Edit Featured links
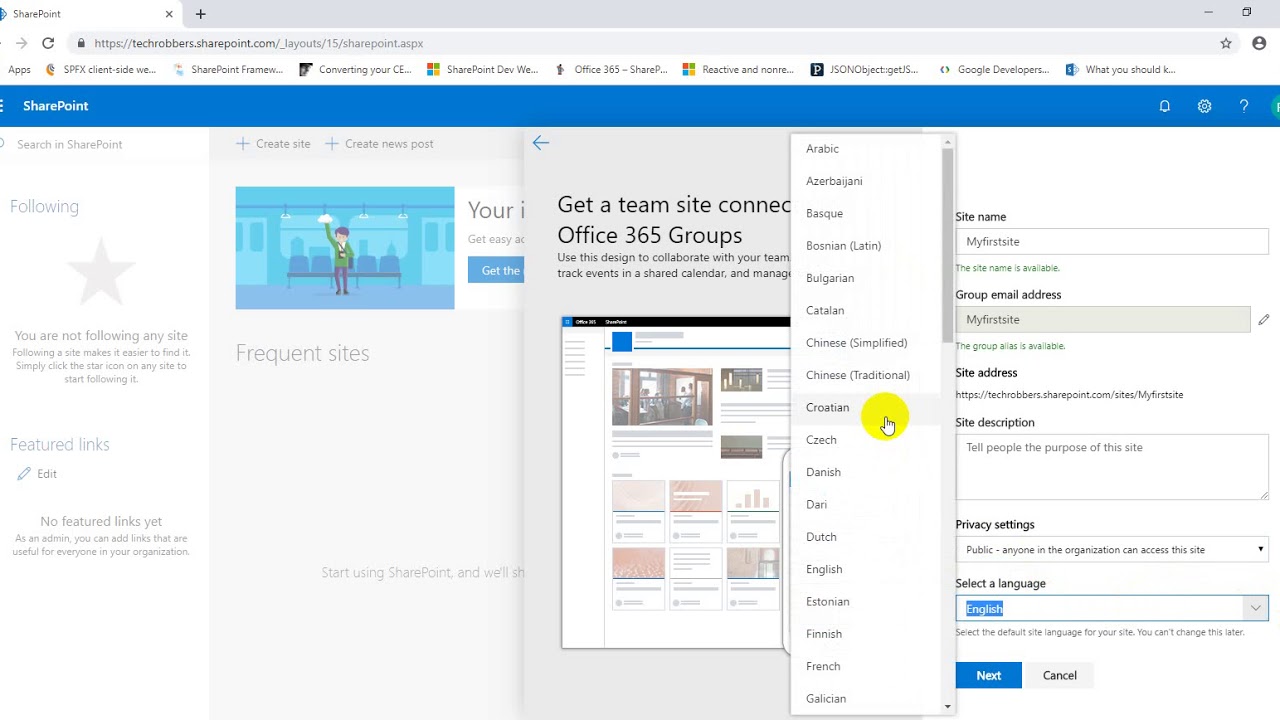Viewport: 1280px width, 720px height. click(38, 474)
